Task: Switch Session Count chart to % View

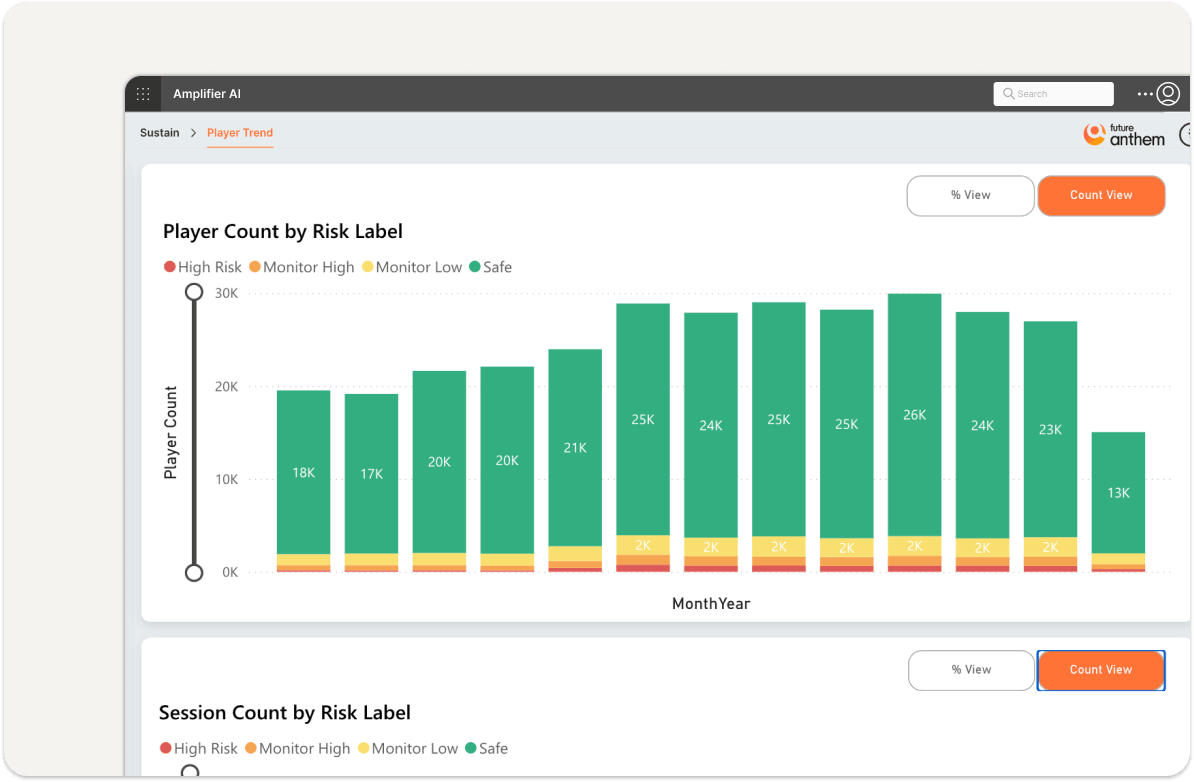Action: [971, 670]
